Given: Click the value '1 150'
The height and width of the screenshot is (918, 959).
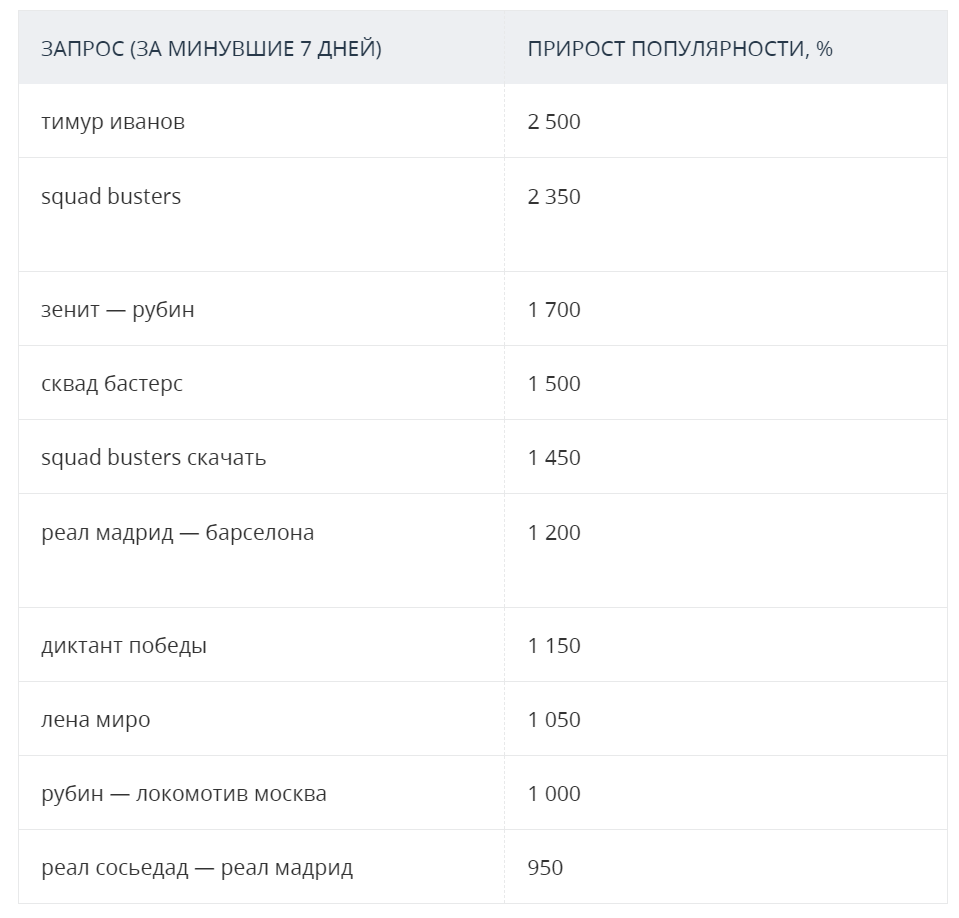Looking at the screenshot, I should coord(554,645).
